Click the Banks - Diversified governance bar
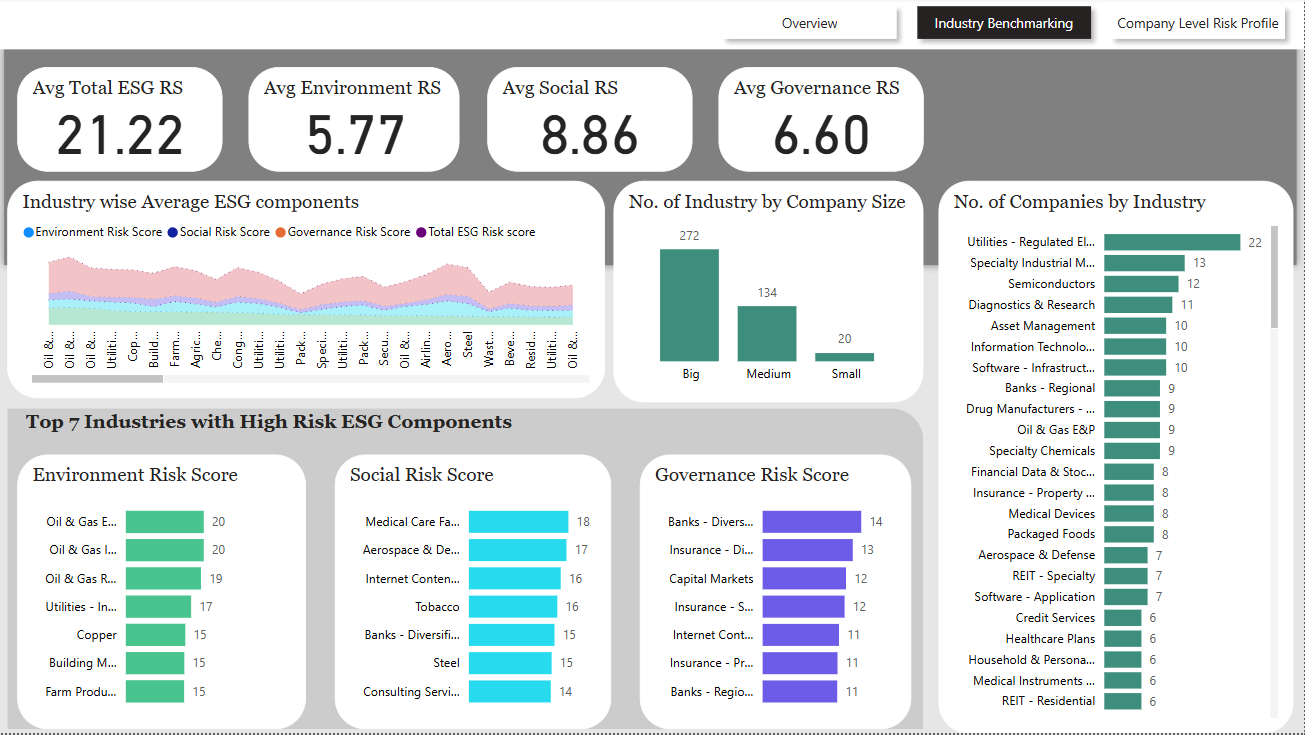Screen dimensions: 1305x735 [x=810, y=521]
